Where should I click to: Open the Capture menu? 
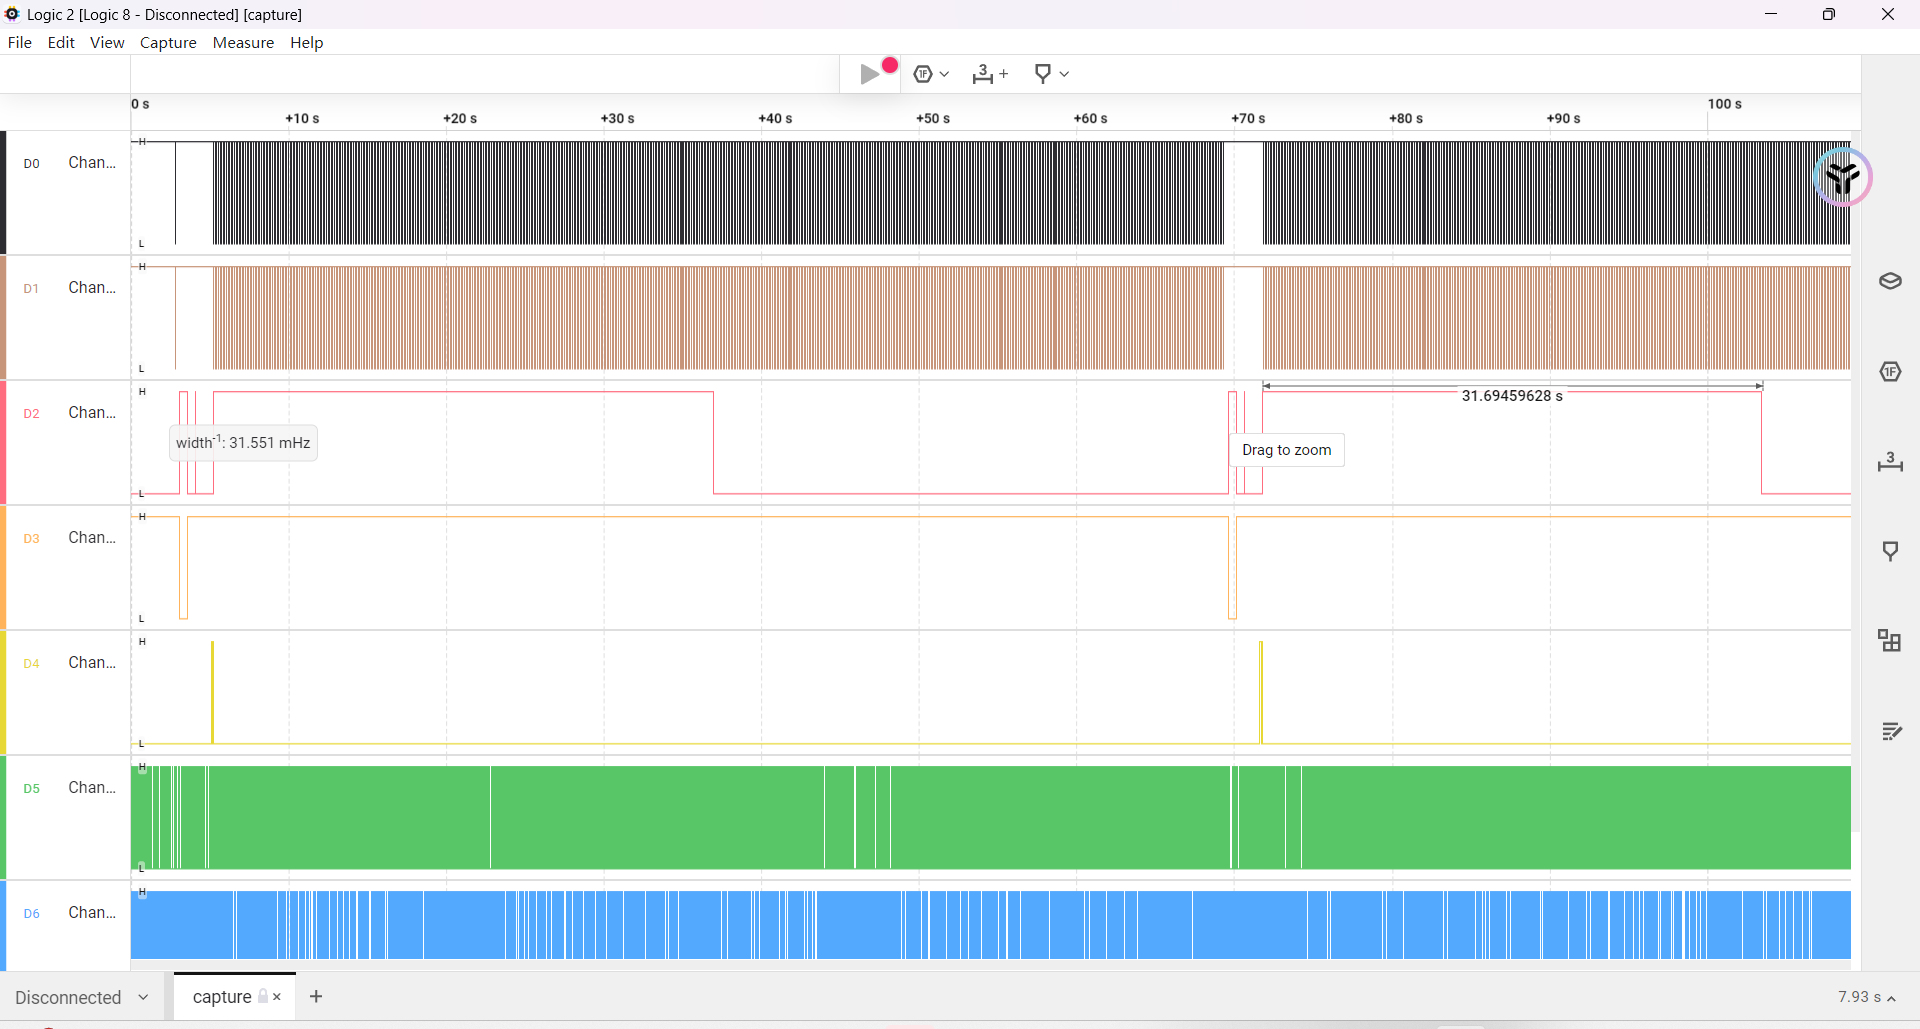(168, 42)
